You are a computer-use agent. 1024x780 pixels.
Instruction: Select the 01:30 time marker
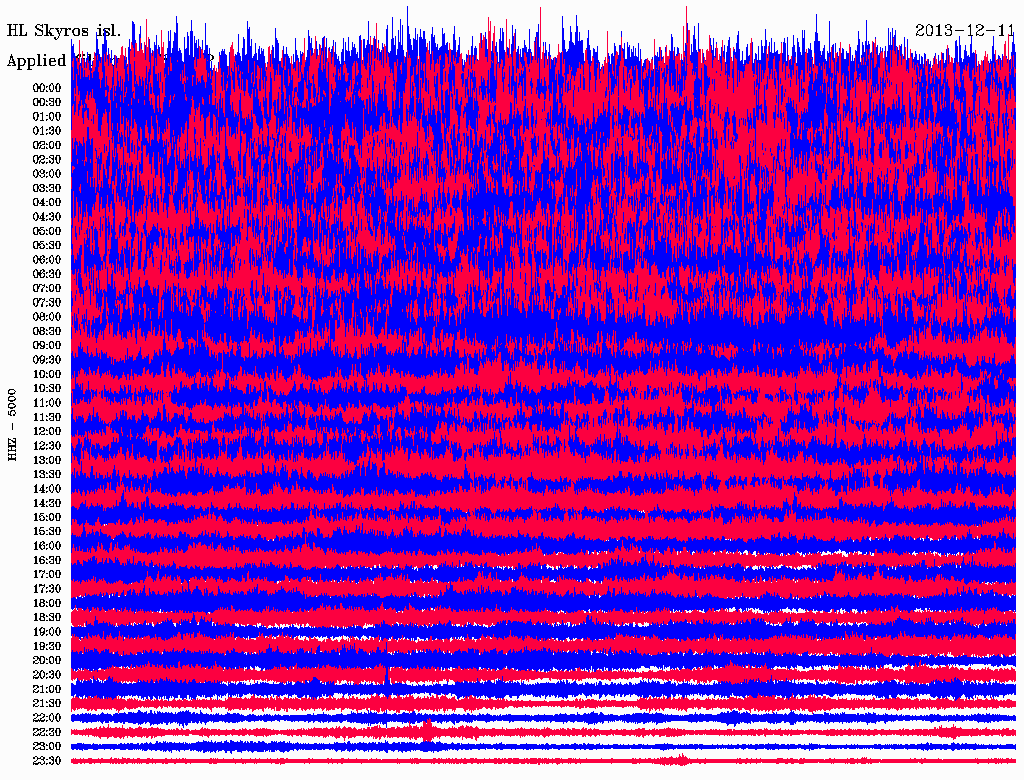(47, 130)
